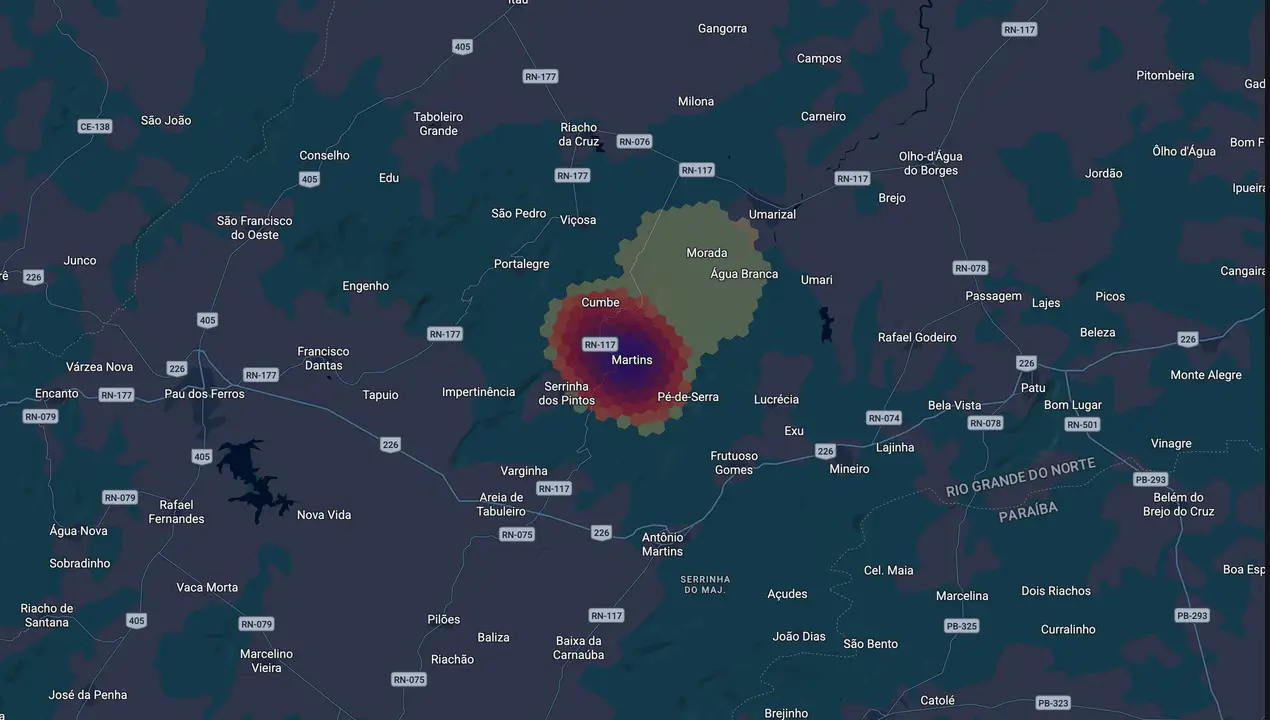1270x720 pixels.
Task: Select the Olho-d'Água do Borges label
Action: 930,163
